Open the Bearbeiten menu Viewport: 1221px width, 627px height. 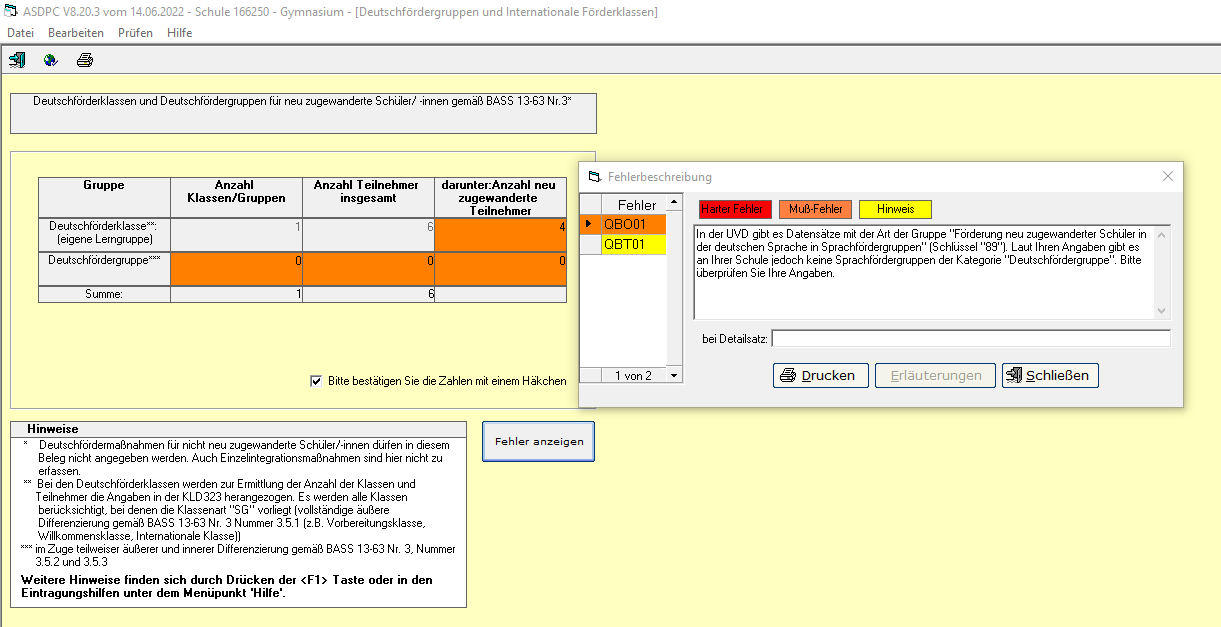click(x=76, y=33)
